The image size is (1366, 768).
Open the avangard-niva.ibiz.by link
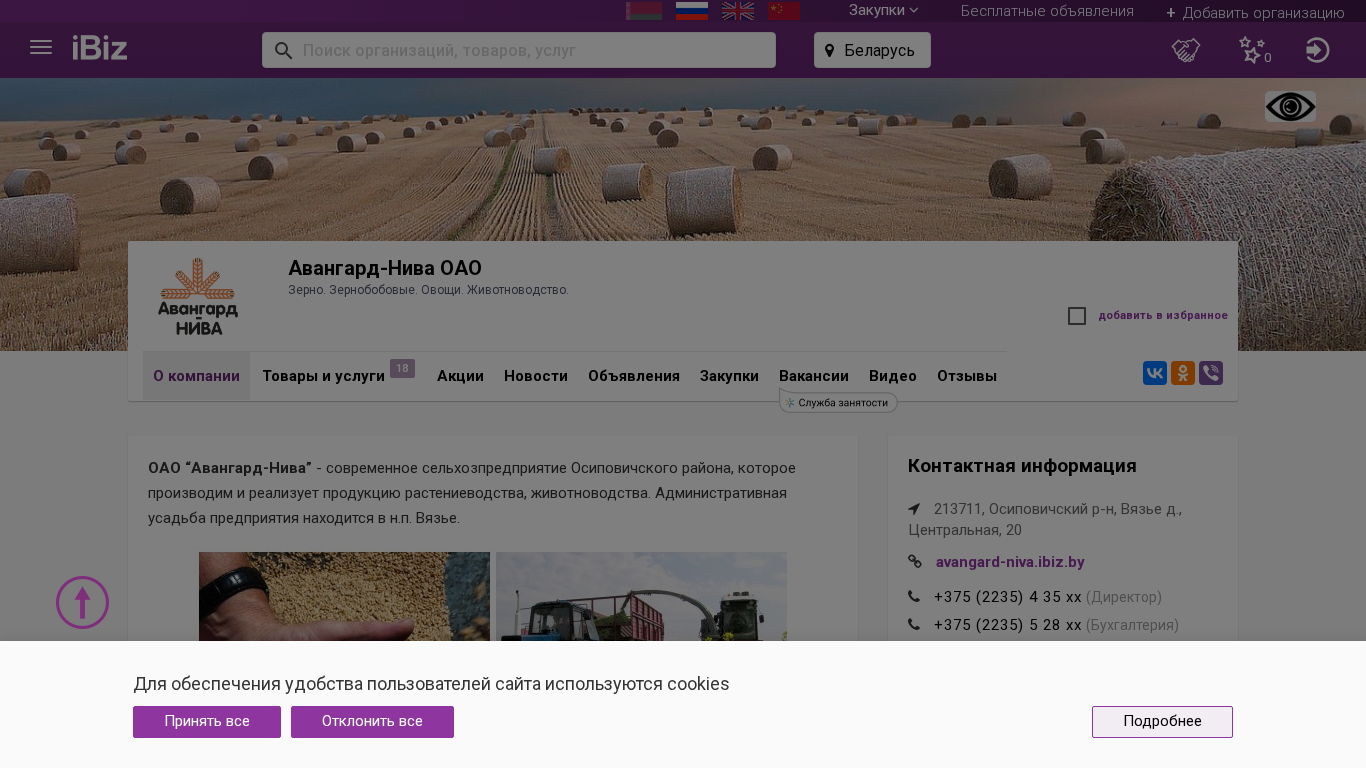(x=1010, y=562)
